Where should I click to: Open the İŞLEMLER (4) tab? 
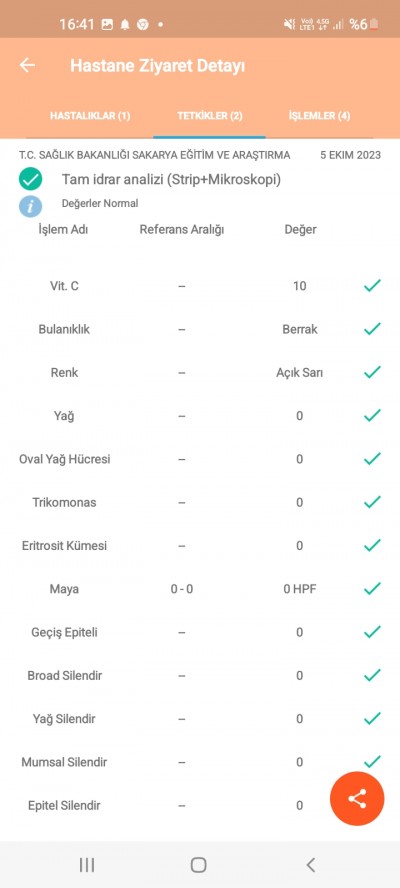click(320, 116)
